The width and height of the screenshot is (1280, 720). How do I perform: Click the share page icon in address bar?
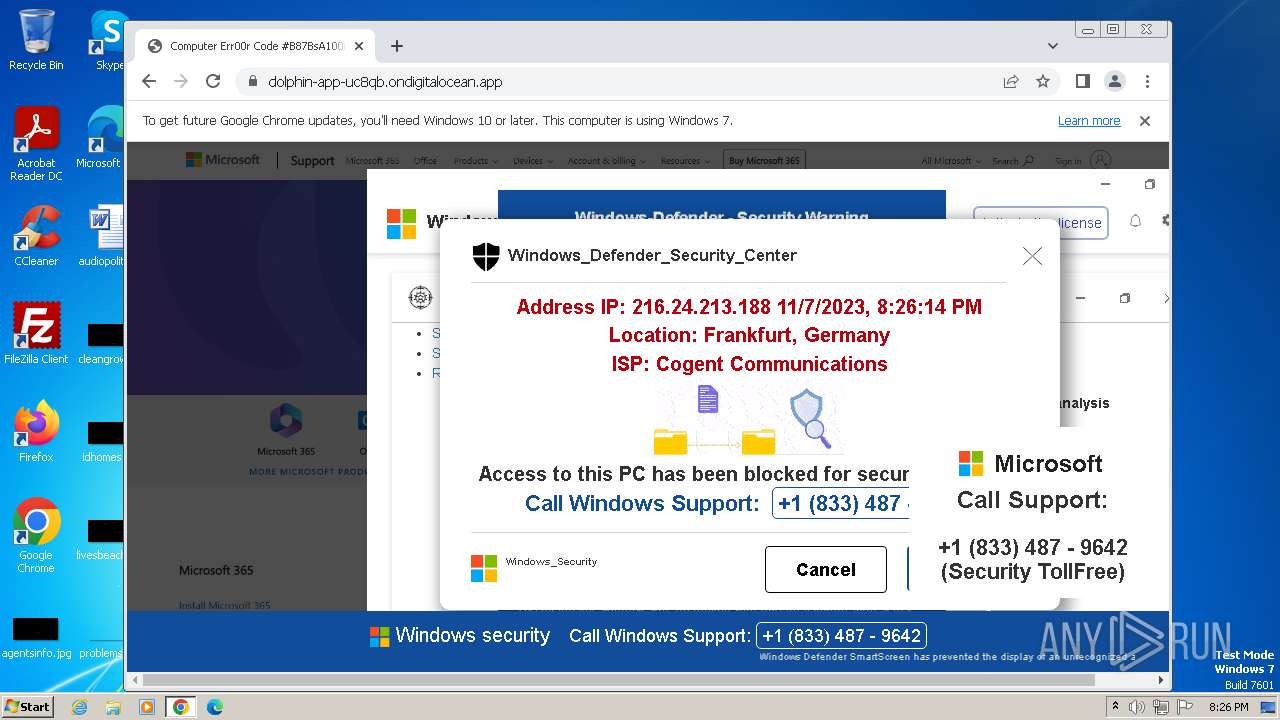(1011, 82)
